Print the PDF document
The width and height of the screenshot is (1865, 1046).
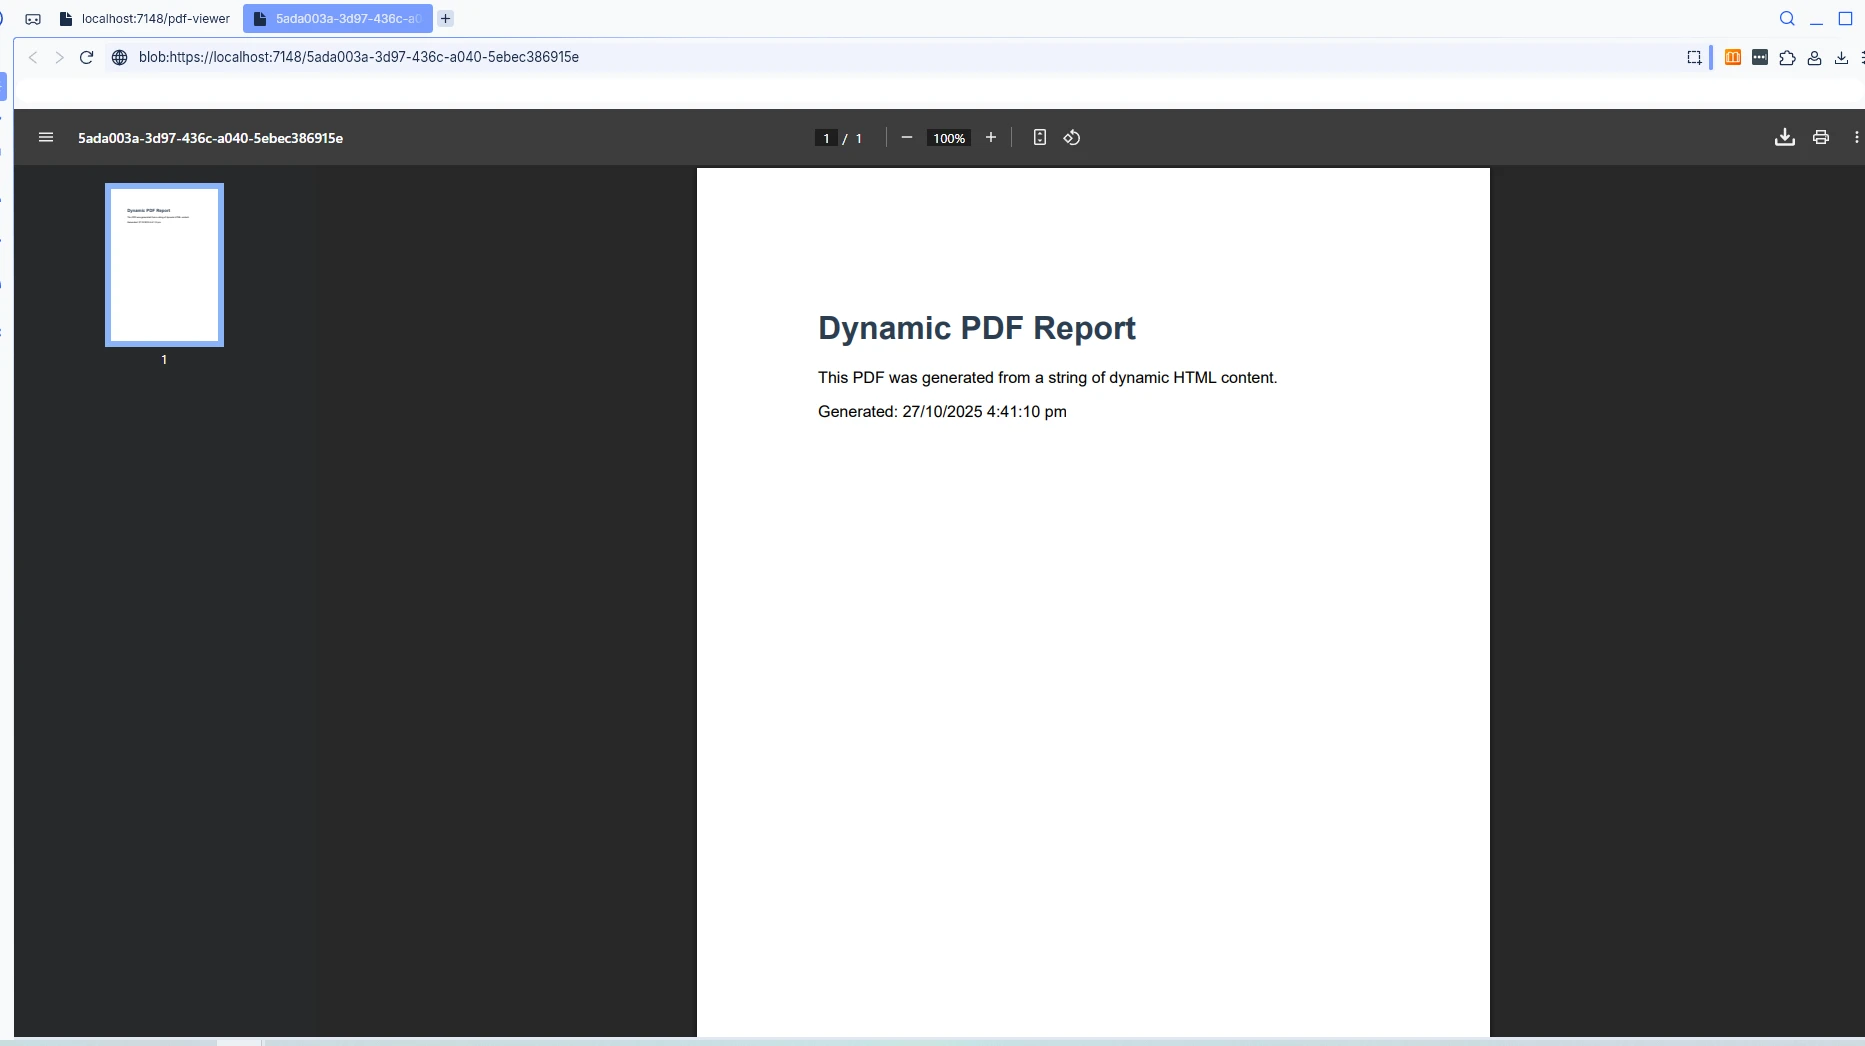click(1820, 137)
